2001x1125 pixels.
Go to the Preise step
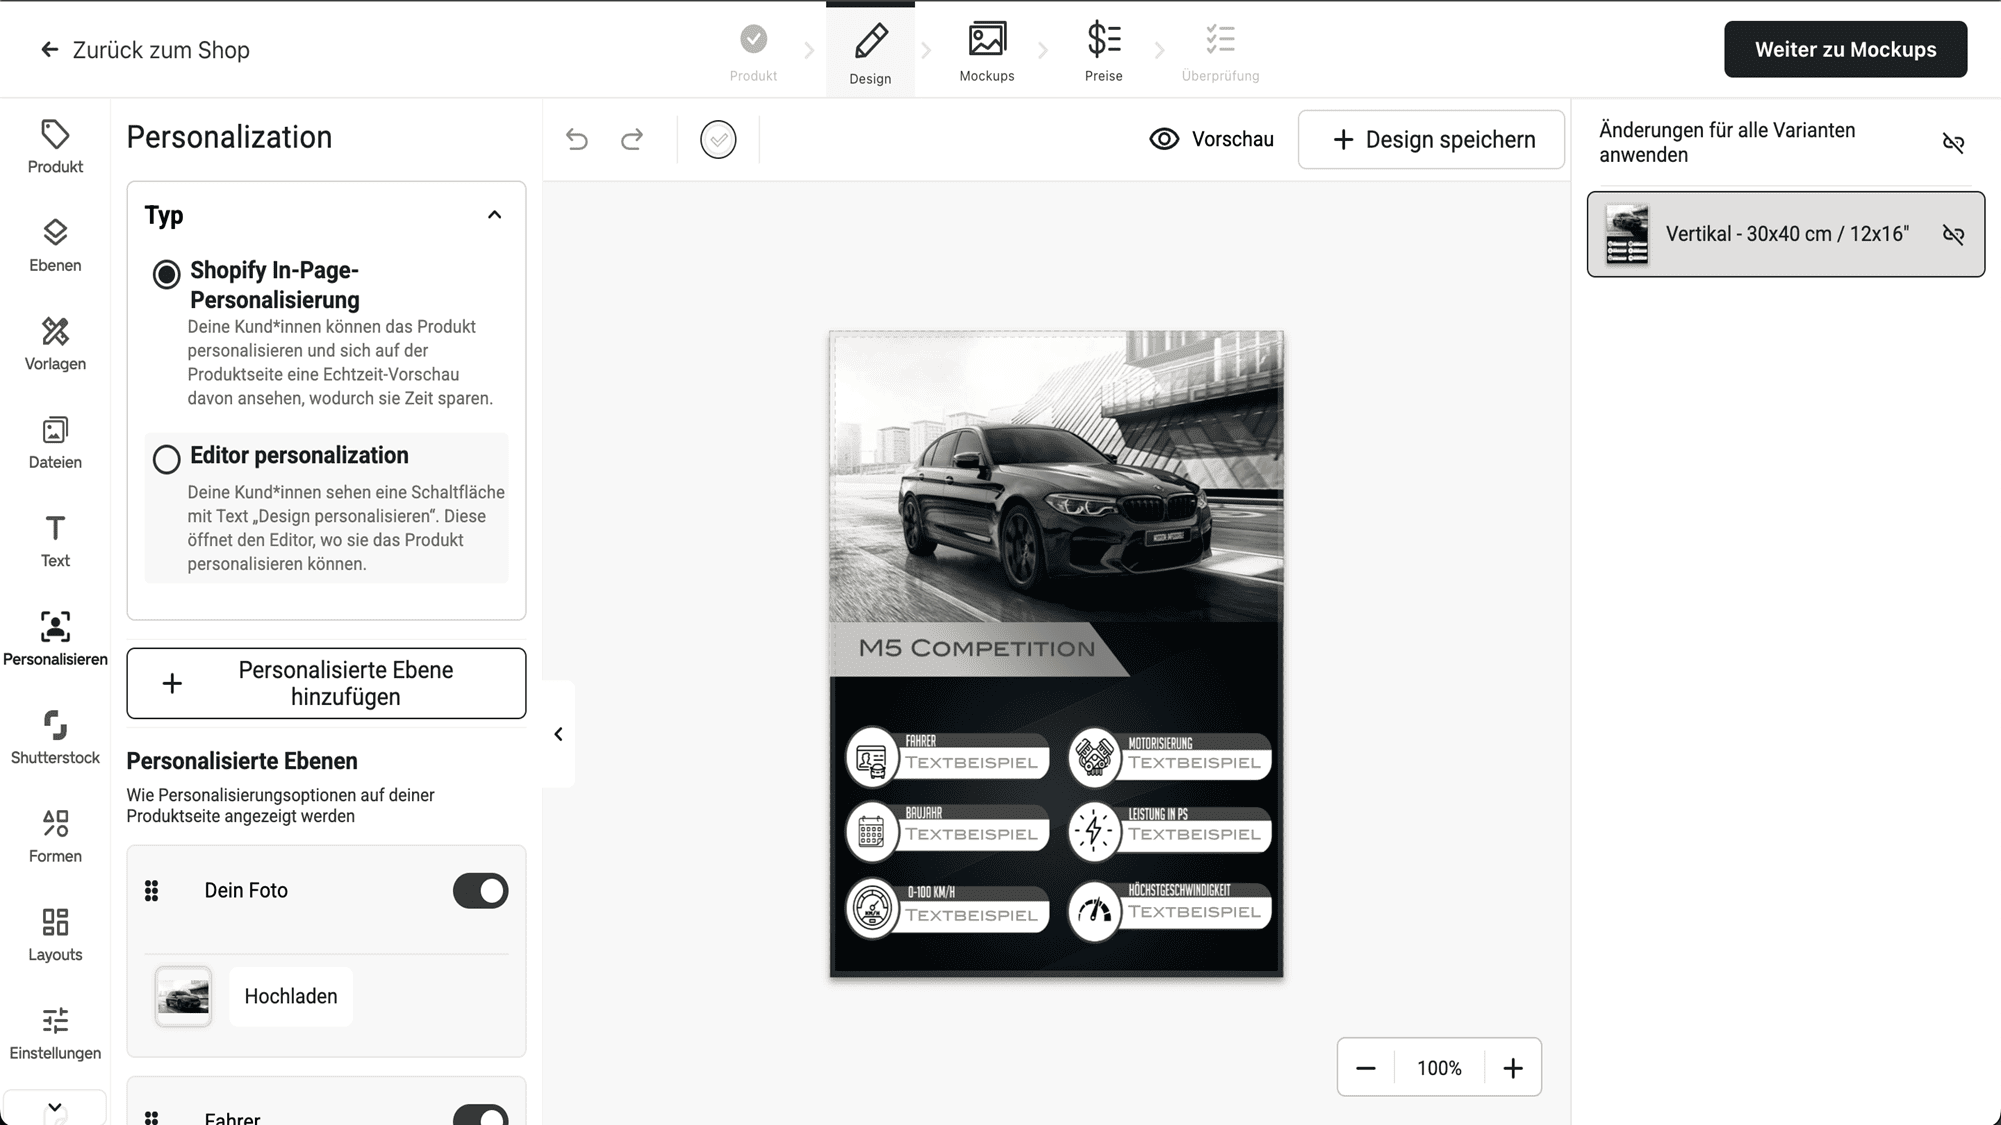1103,52
